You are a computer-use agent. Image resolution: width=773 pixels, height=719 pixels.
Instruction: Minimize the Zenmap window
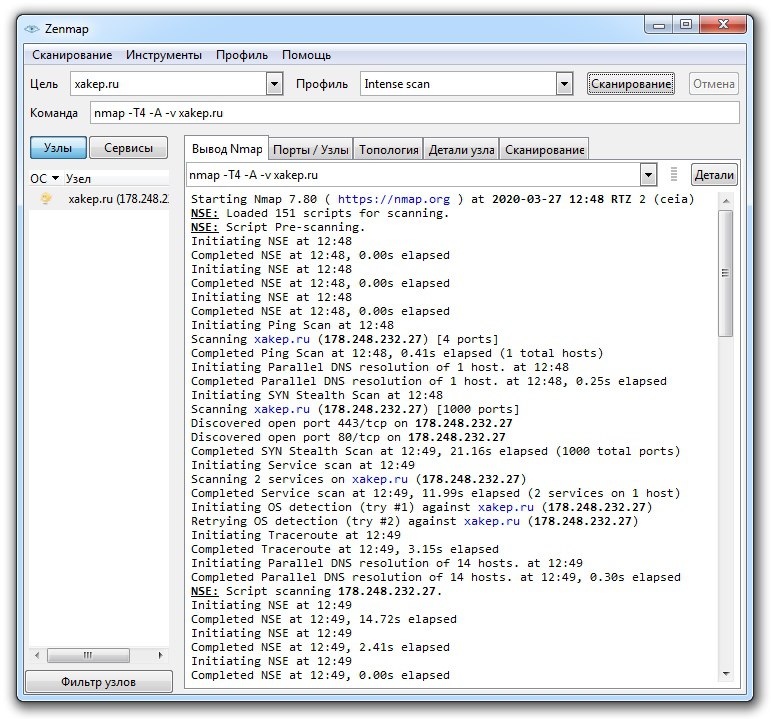pyautogui.click(x=659, y=25)
